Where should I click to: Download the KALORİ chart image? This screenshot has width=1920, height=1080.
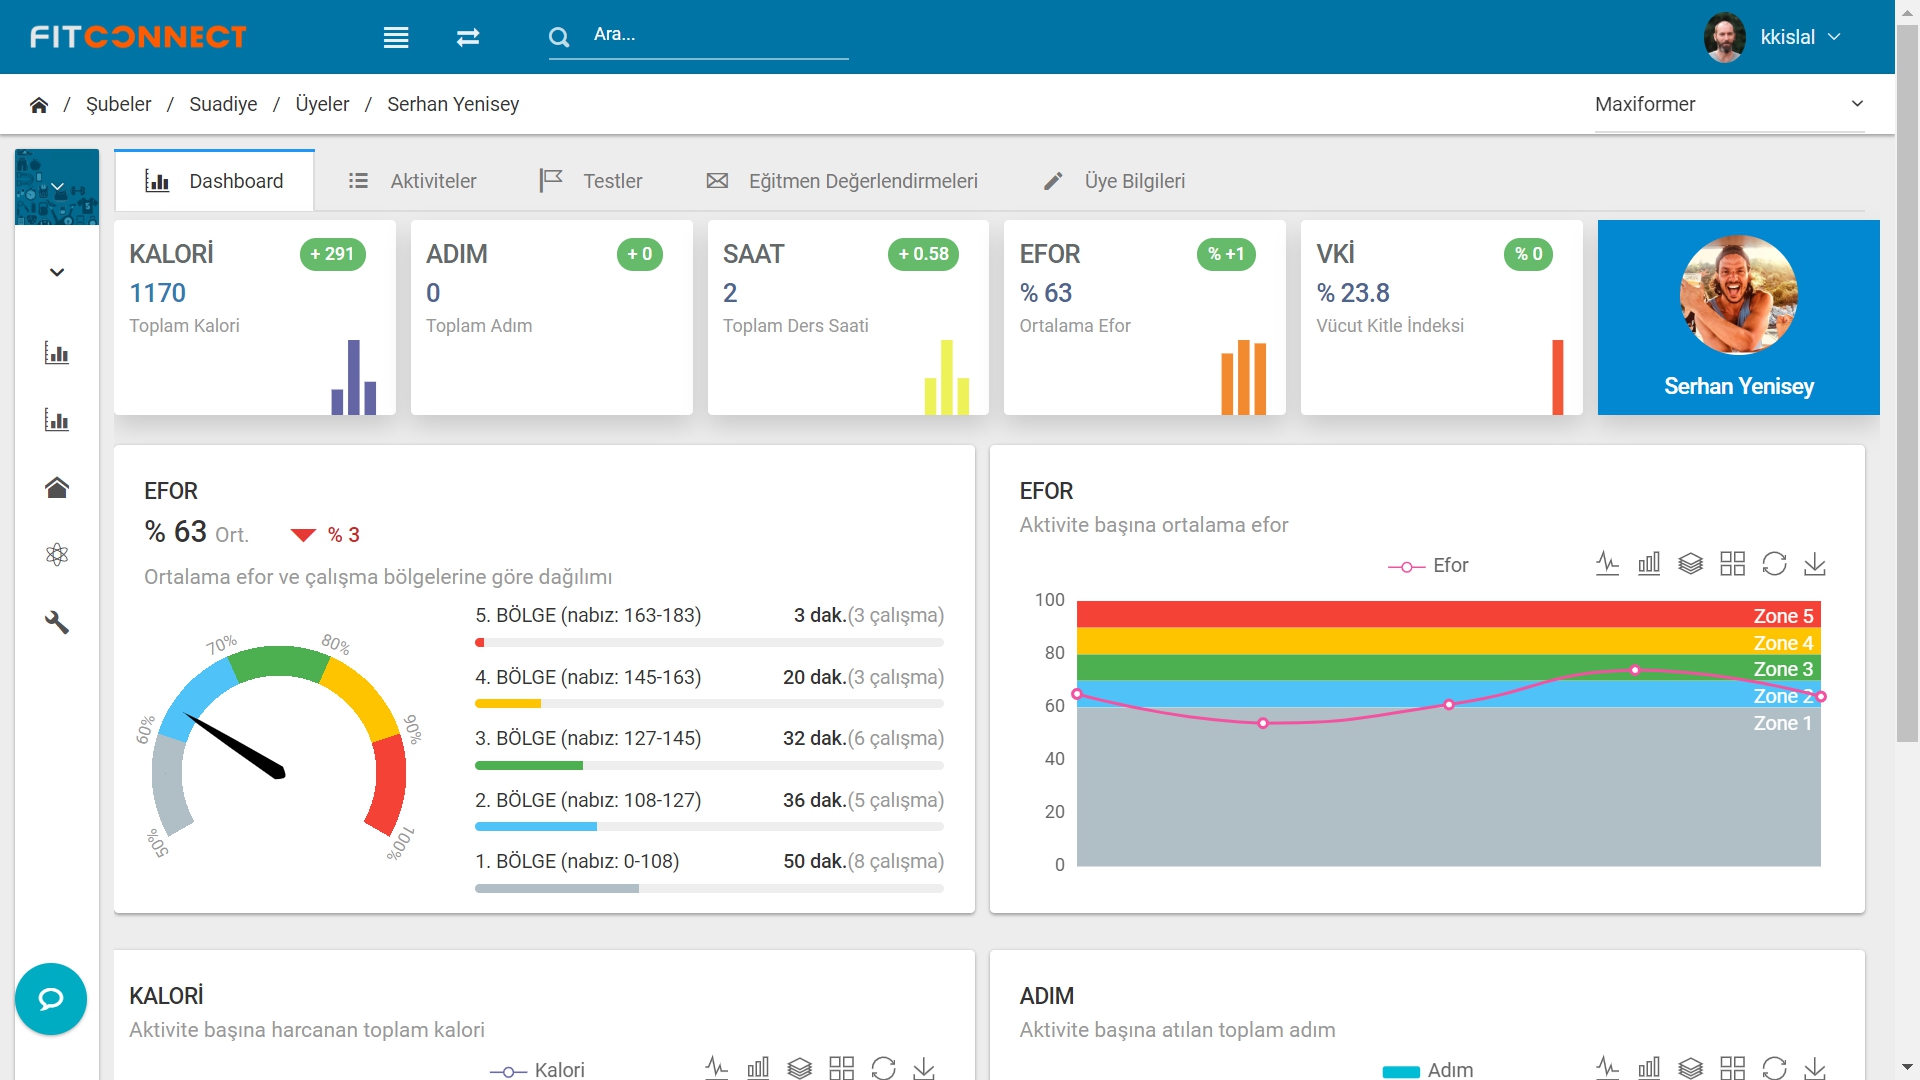(x=924, y=1068)
